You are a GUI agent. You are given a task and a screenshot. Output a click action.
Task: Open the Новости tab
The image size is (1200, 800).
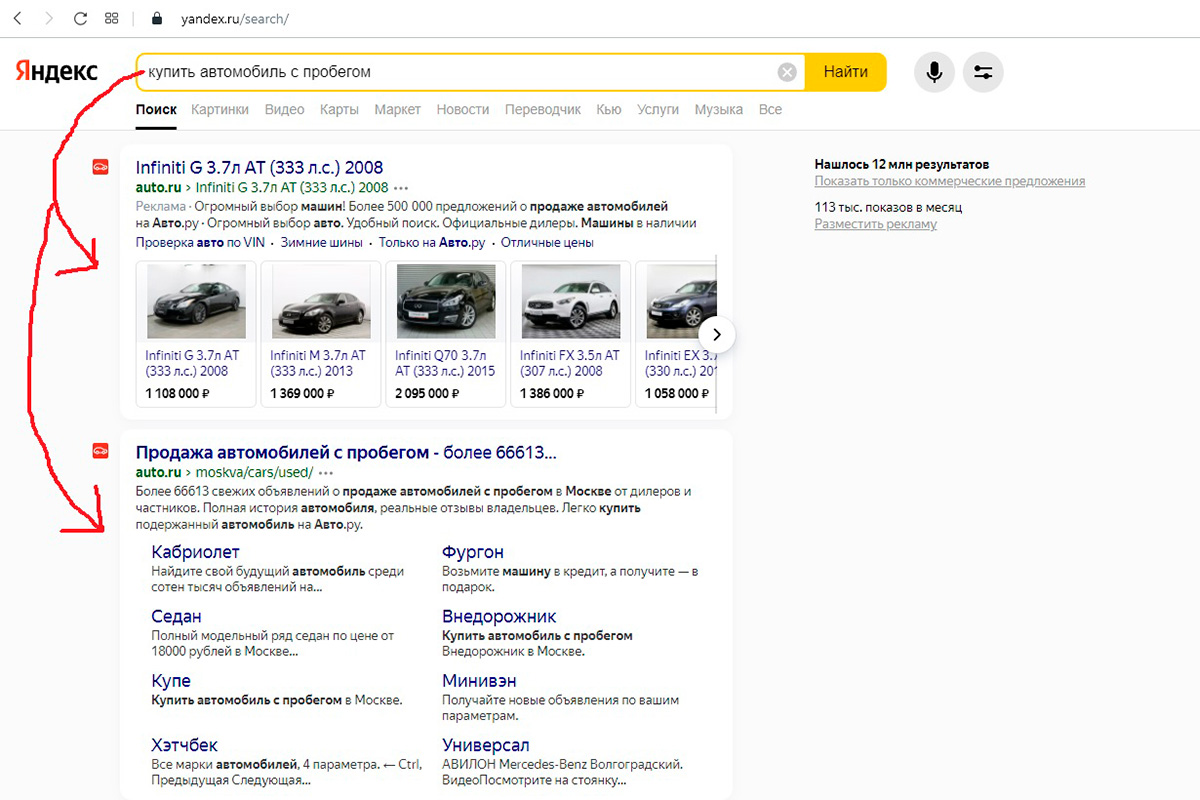[x=463, y=109]
